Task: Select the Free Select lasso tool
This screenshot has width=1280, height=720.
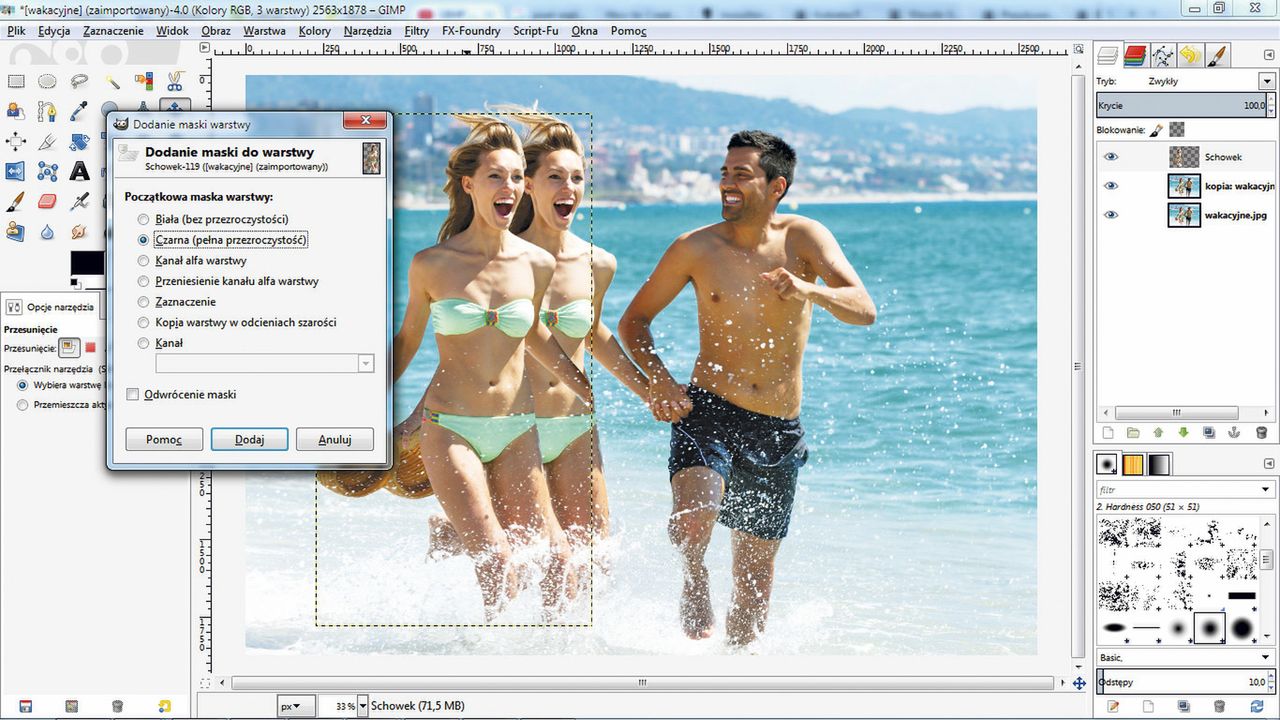Action: (79, 81)
